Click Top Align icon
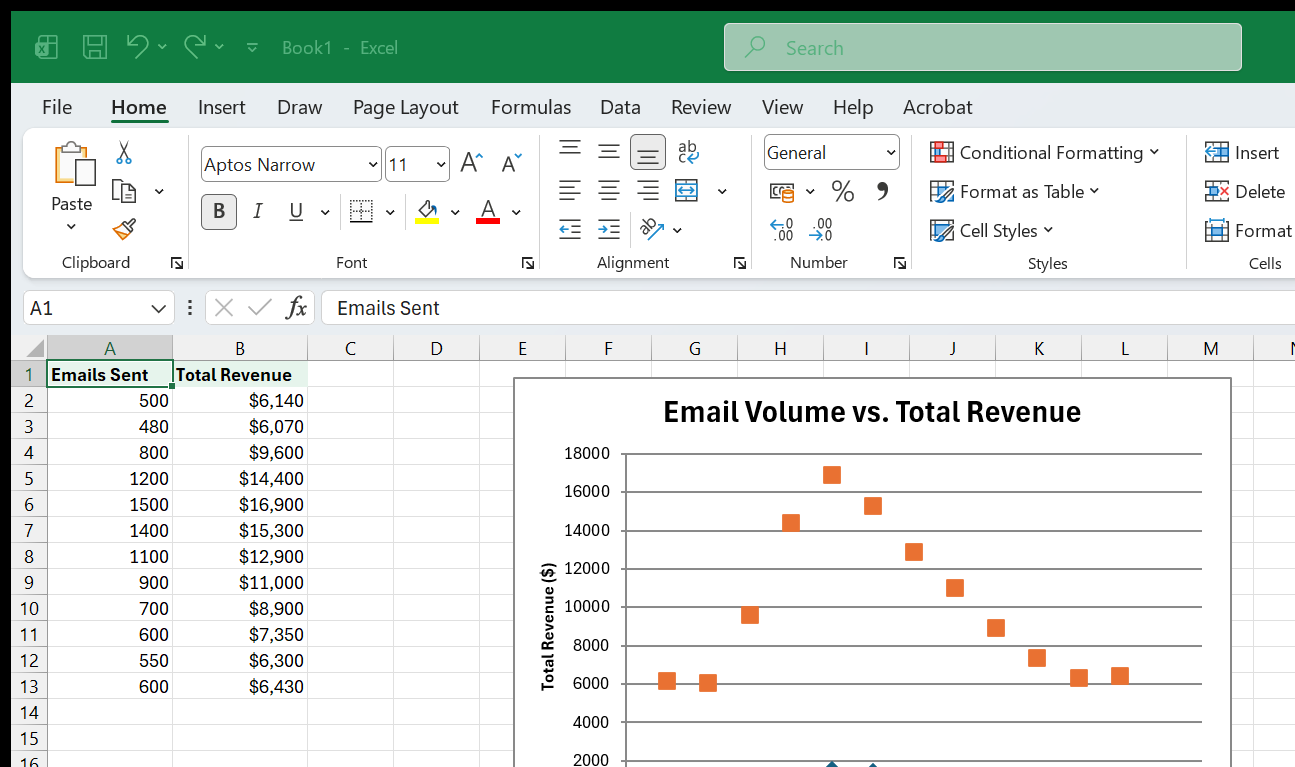Image resolution: width=1295 pixels, height=767 pixels. point(570,151)
